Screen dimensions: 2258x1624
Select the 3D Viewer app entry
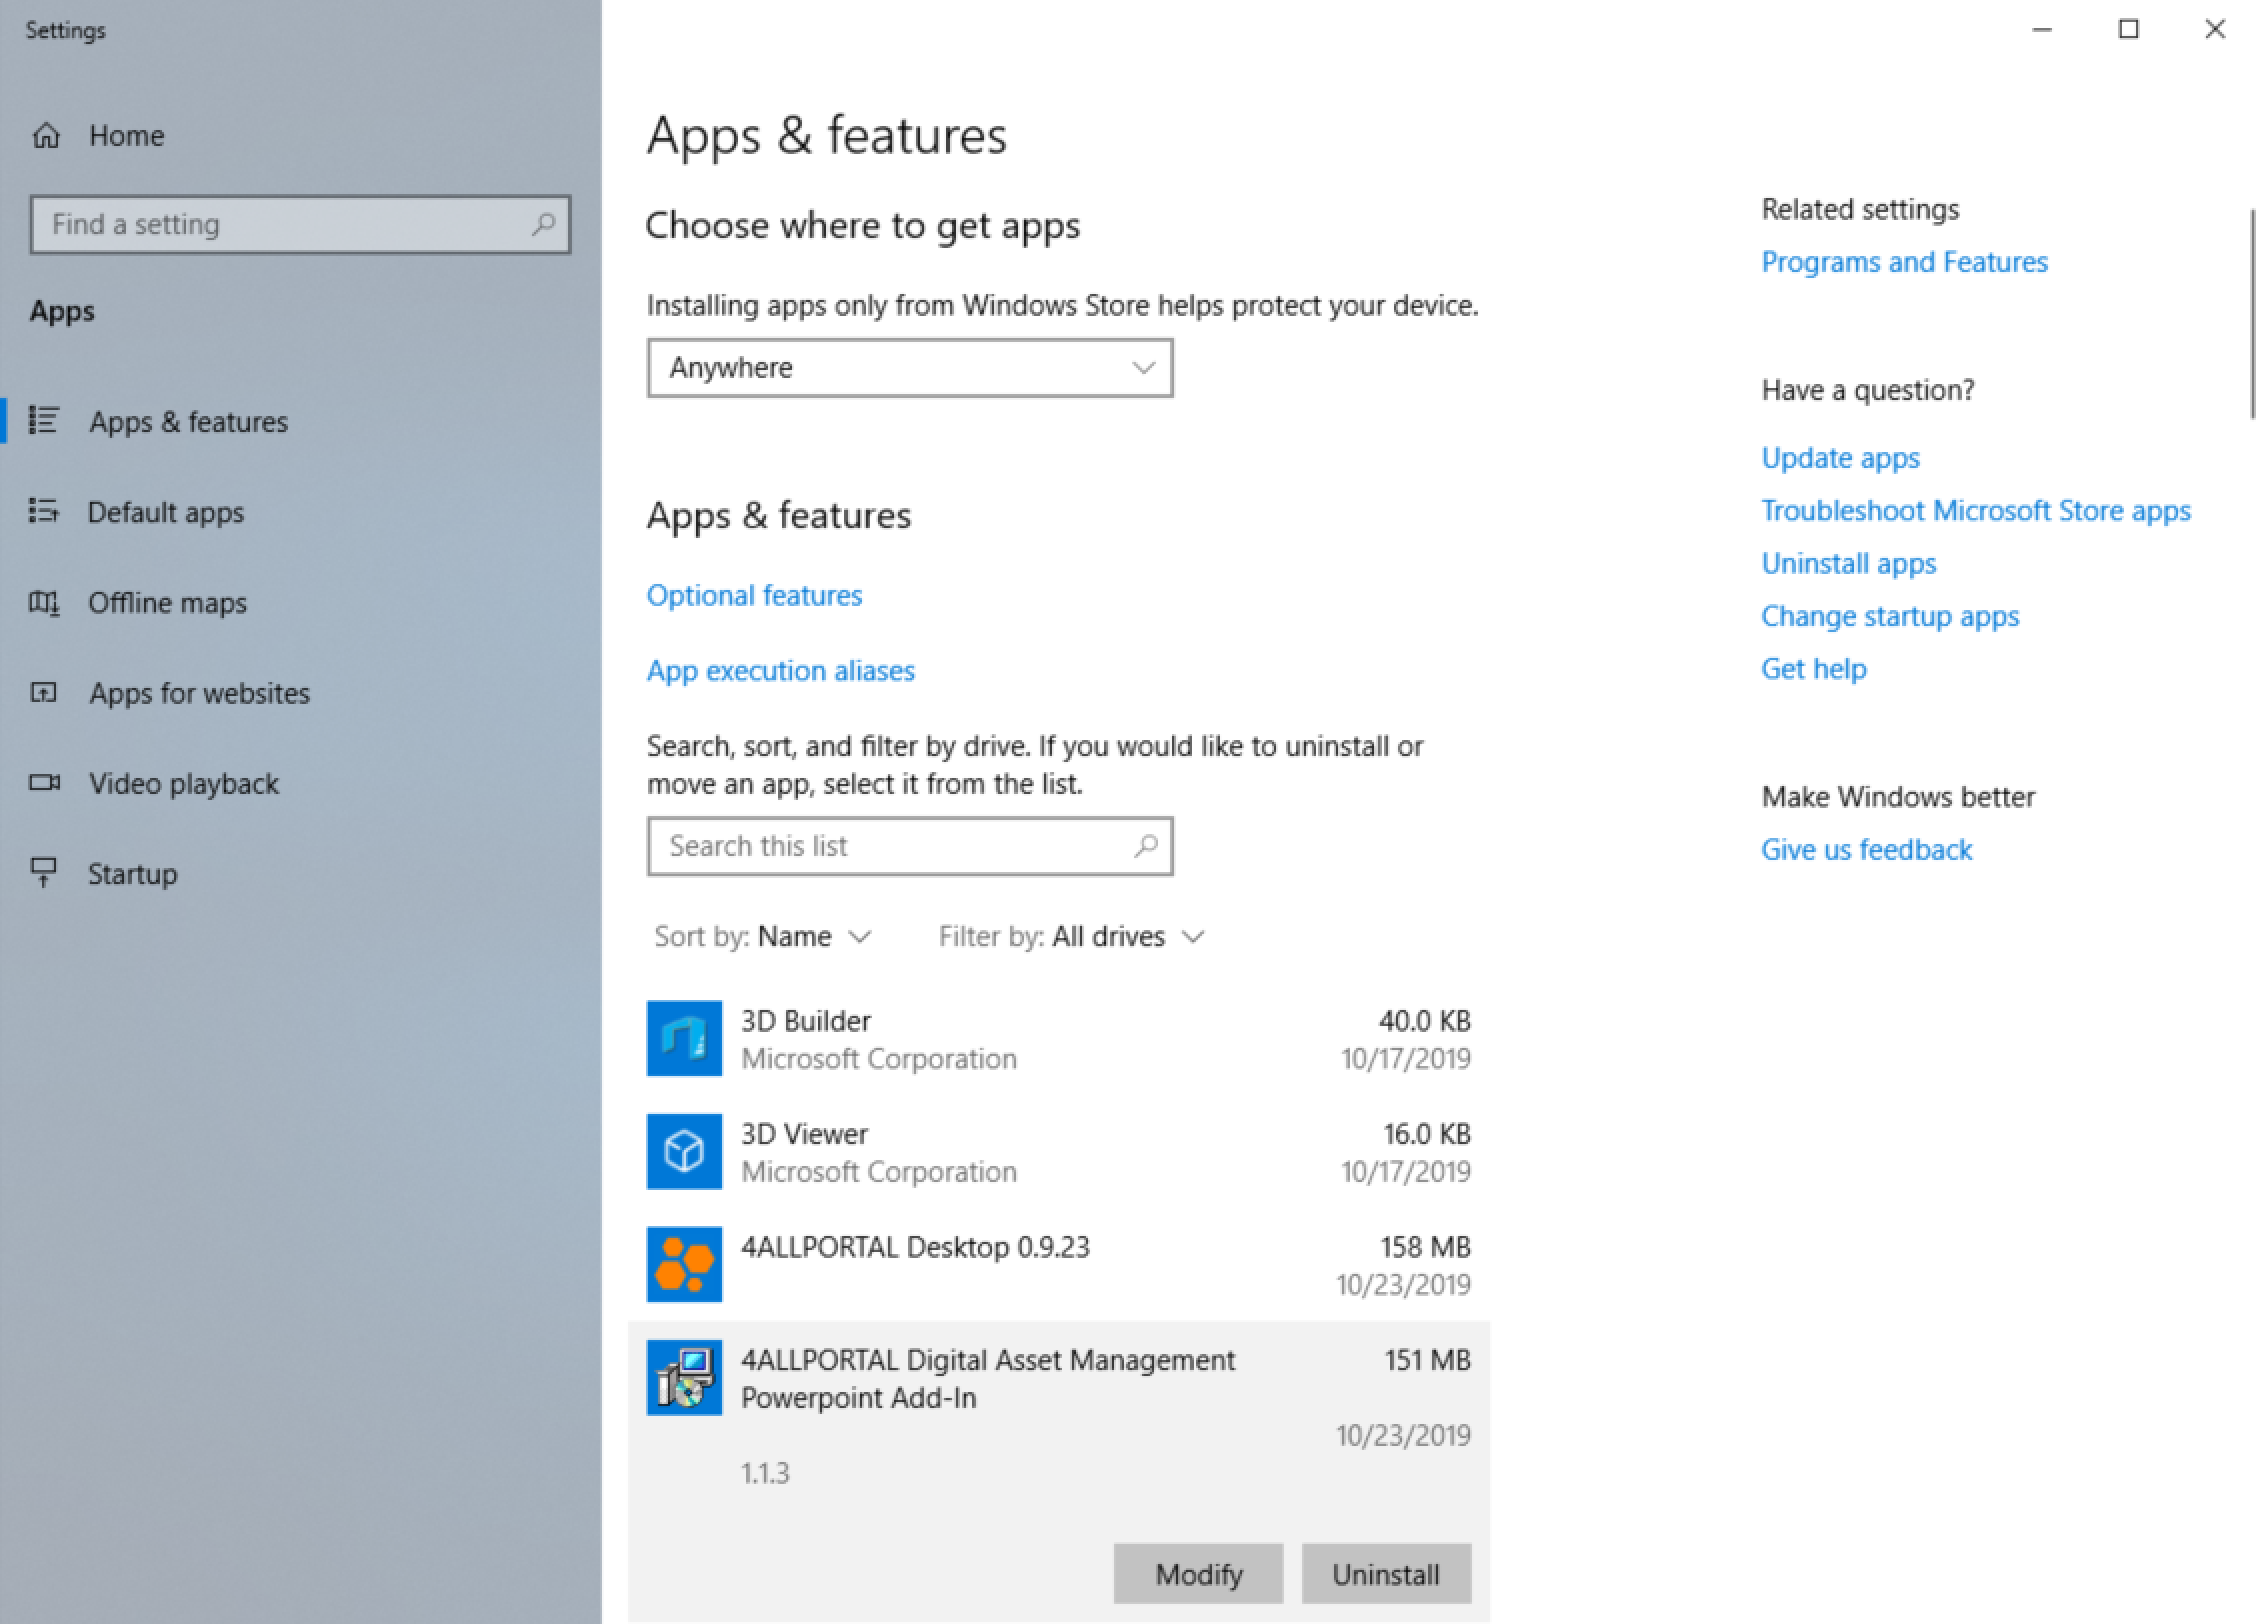tap(1059, 1152)
